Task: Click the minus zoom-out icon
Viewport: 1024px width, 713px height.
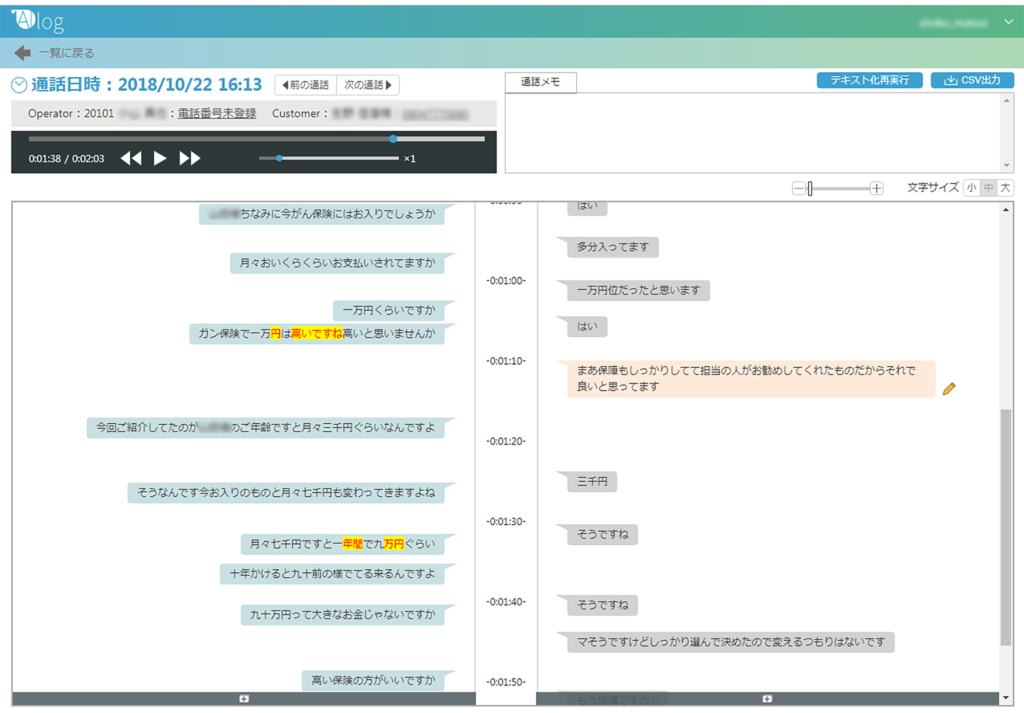Action: point(798,188)
